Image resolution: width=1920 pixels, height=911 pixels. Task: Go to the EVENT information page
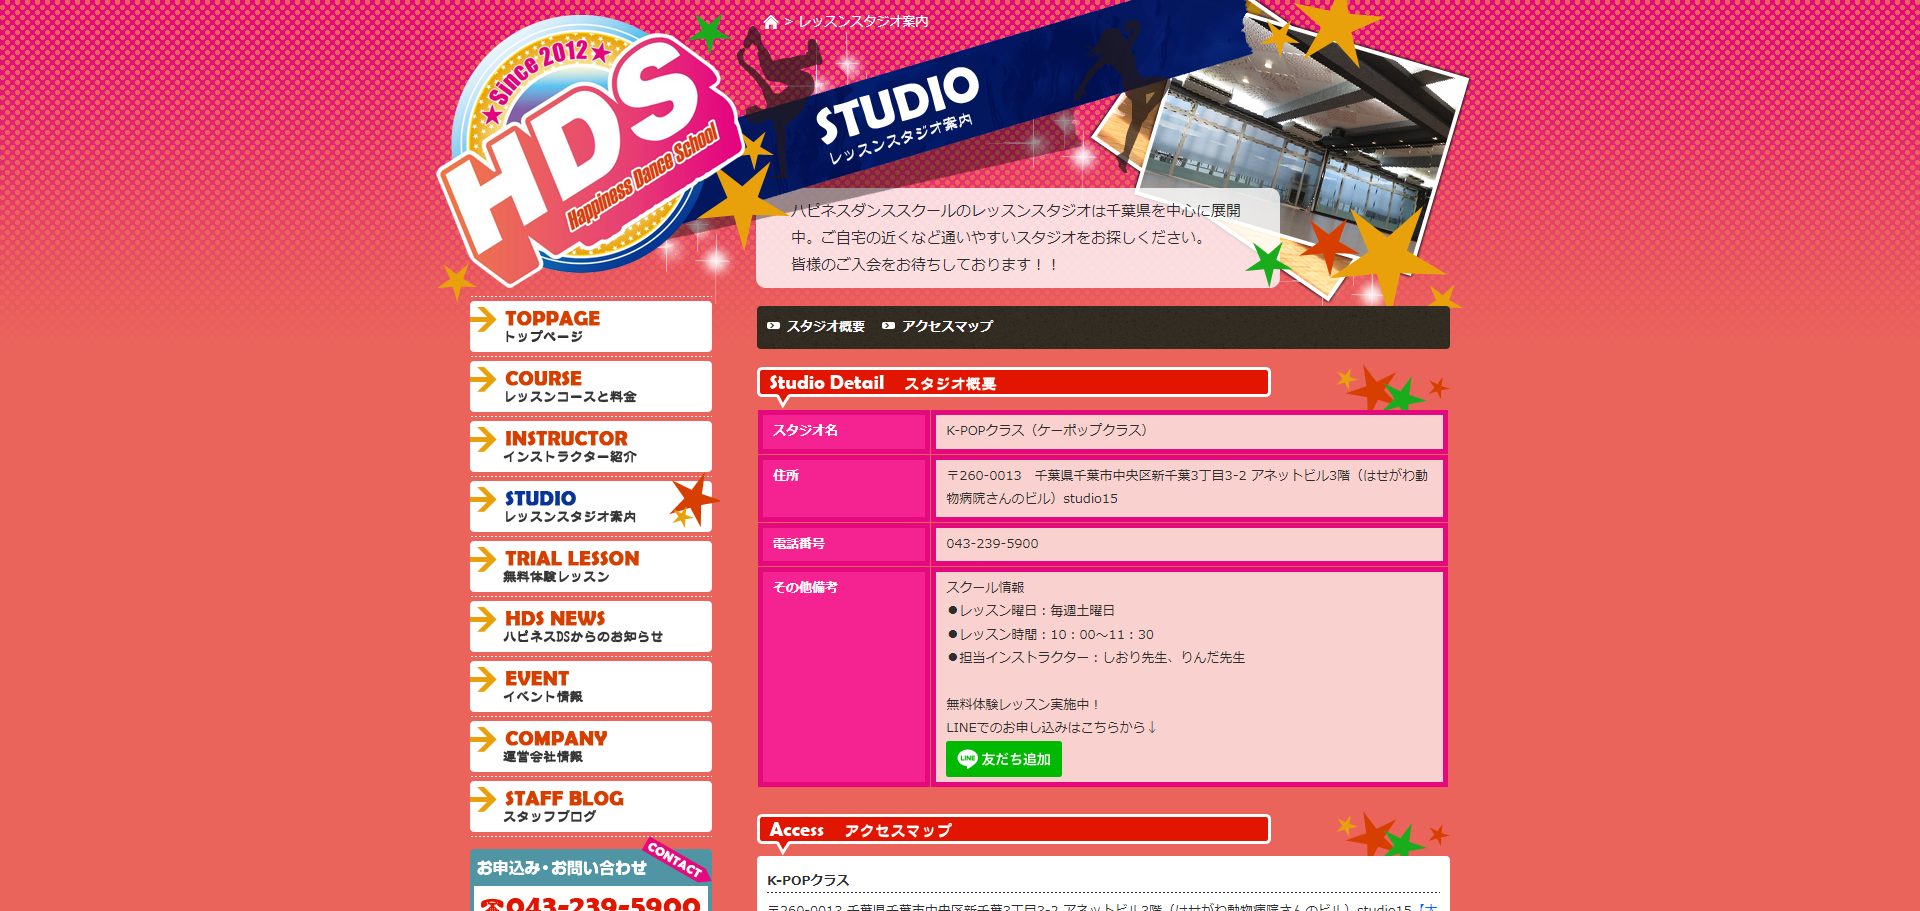tap(591, 686)
